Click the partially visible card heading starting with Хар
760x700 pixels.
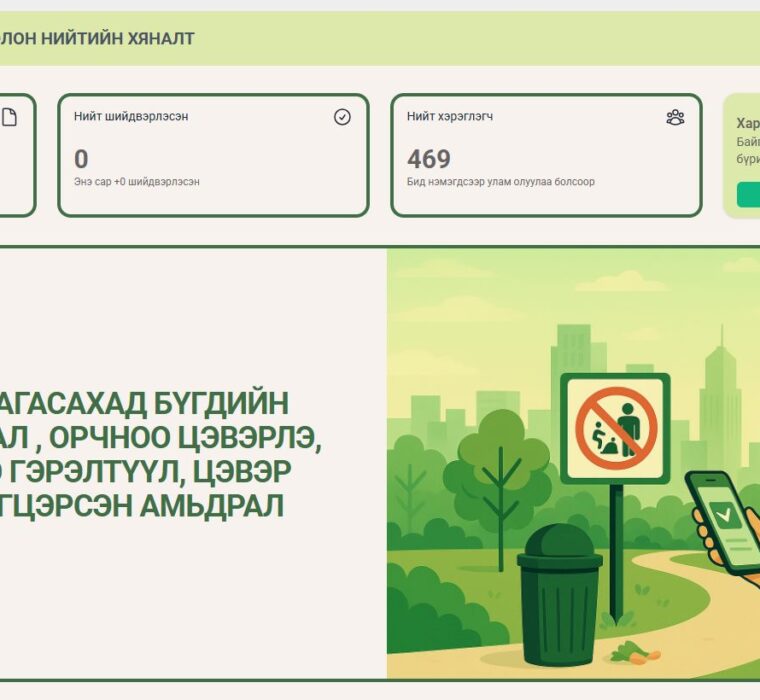click(x=747, y=124)
